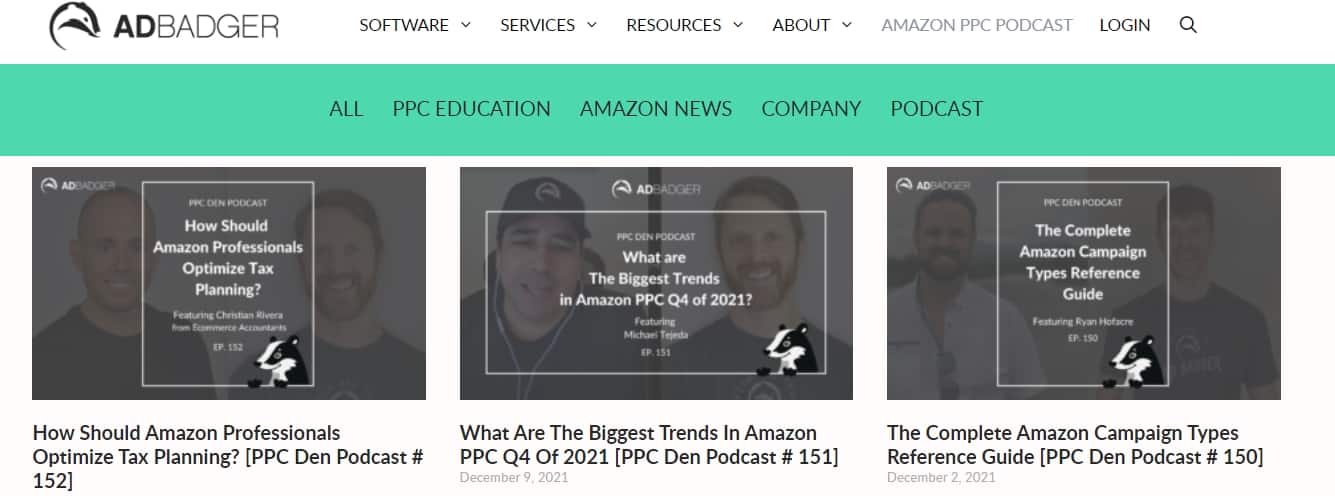Open title link for PPC Den Podcast # 152
1335x496 pixels.
click(x=228, y=457)
